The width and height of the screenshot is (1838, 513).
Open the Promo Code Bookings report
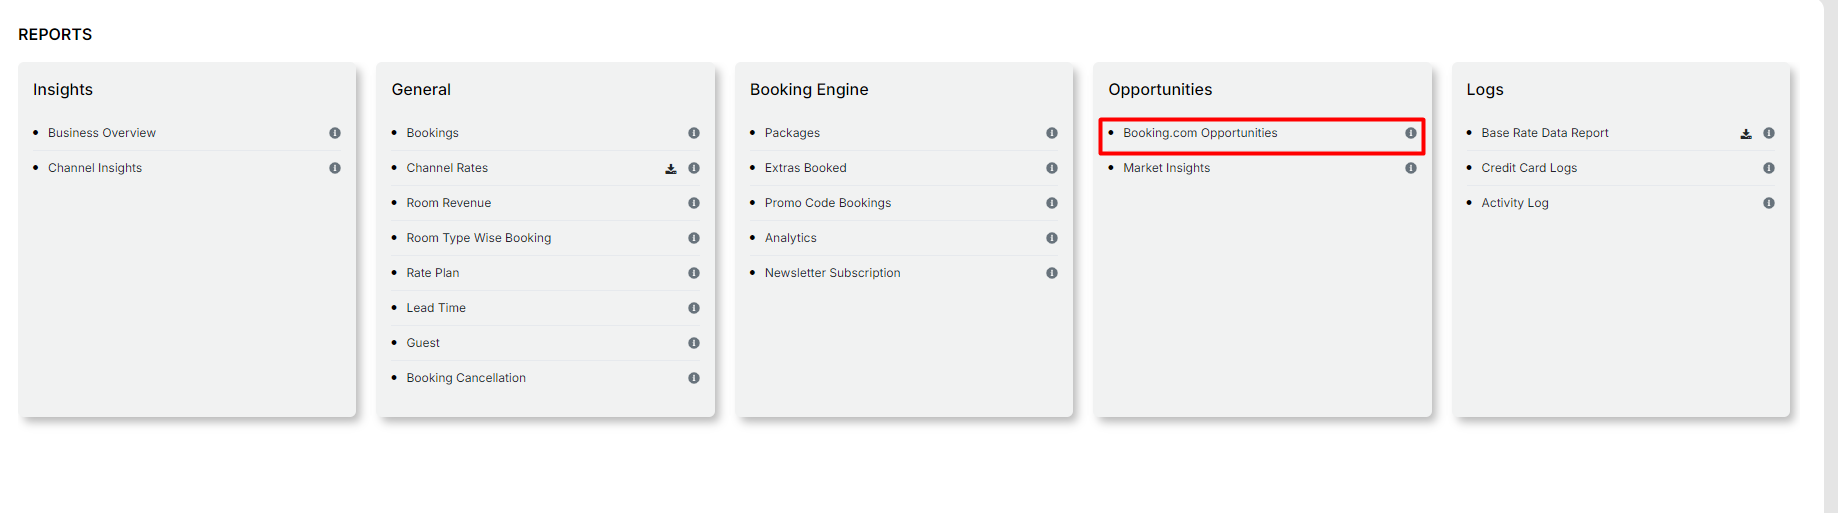point(827,203)
